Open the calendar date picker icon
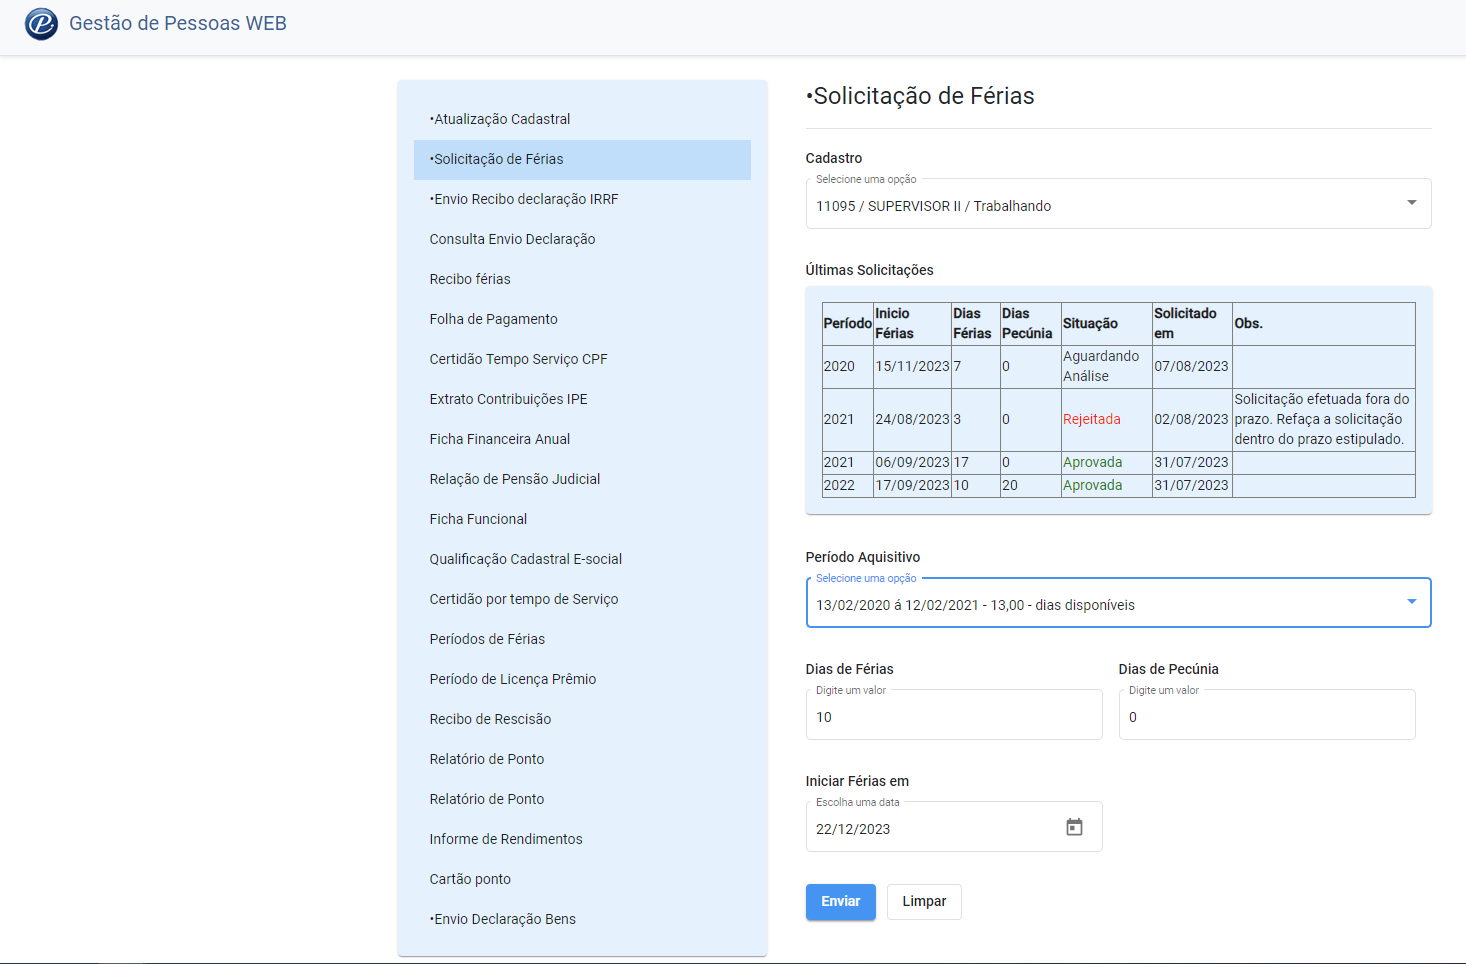 [x=1074, y=827]
